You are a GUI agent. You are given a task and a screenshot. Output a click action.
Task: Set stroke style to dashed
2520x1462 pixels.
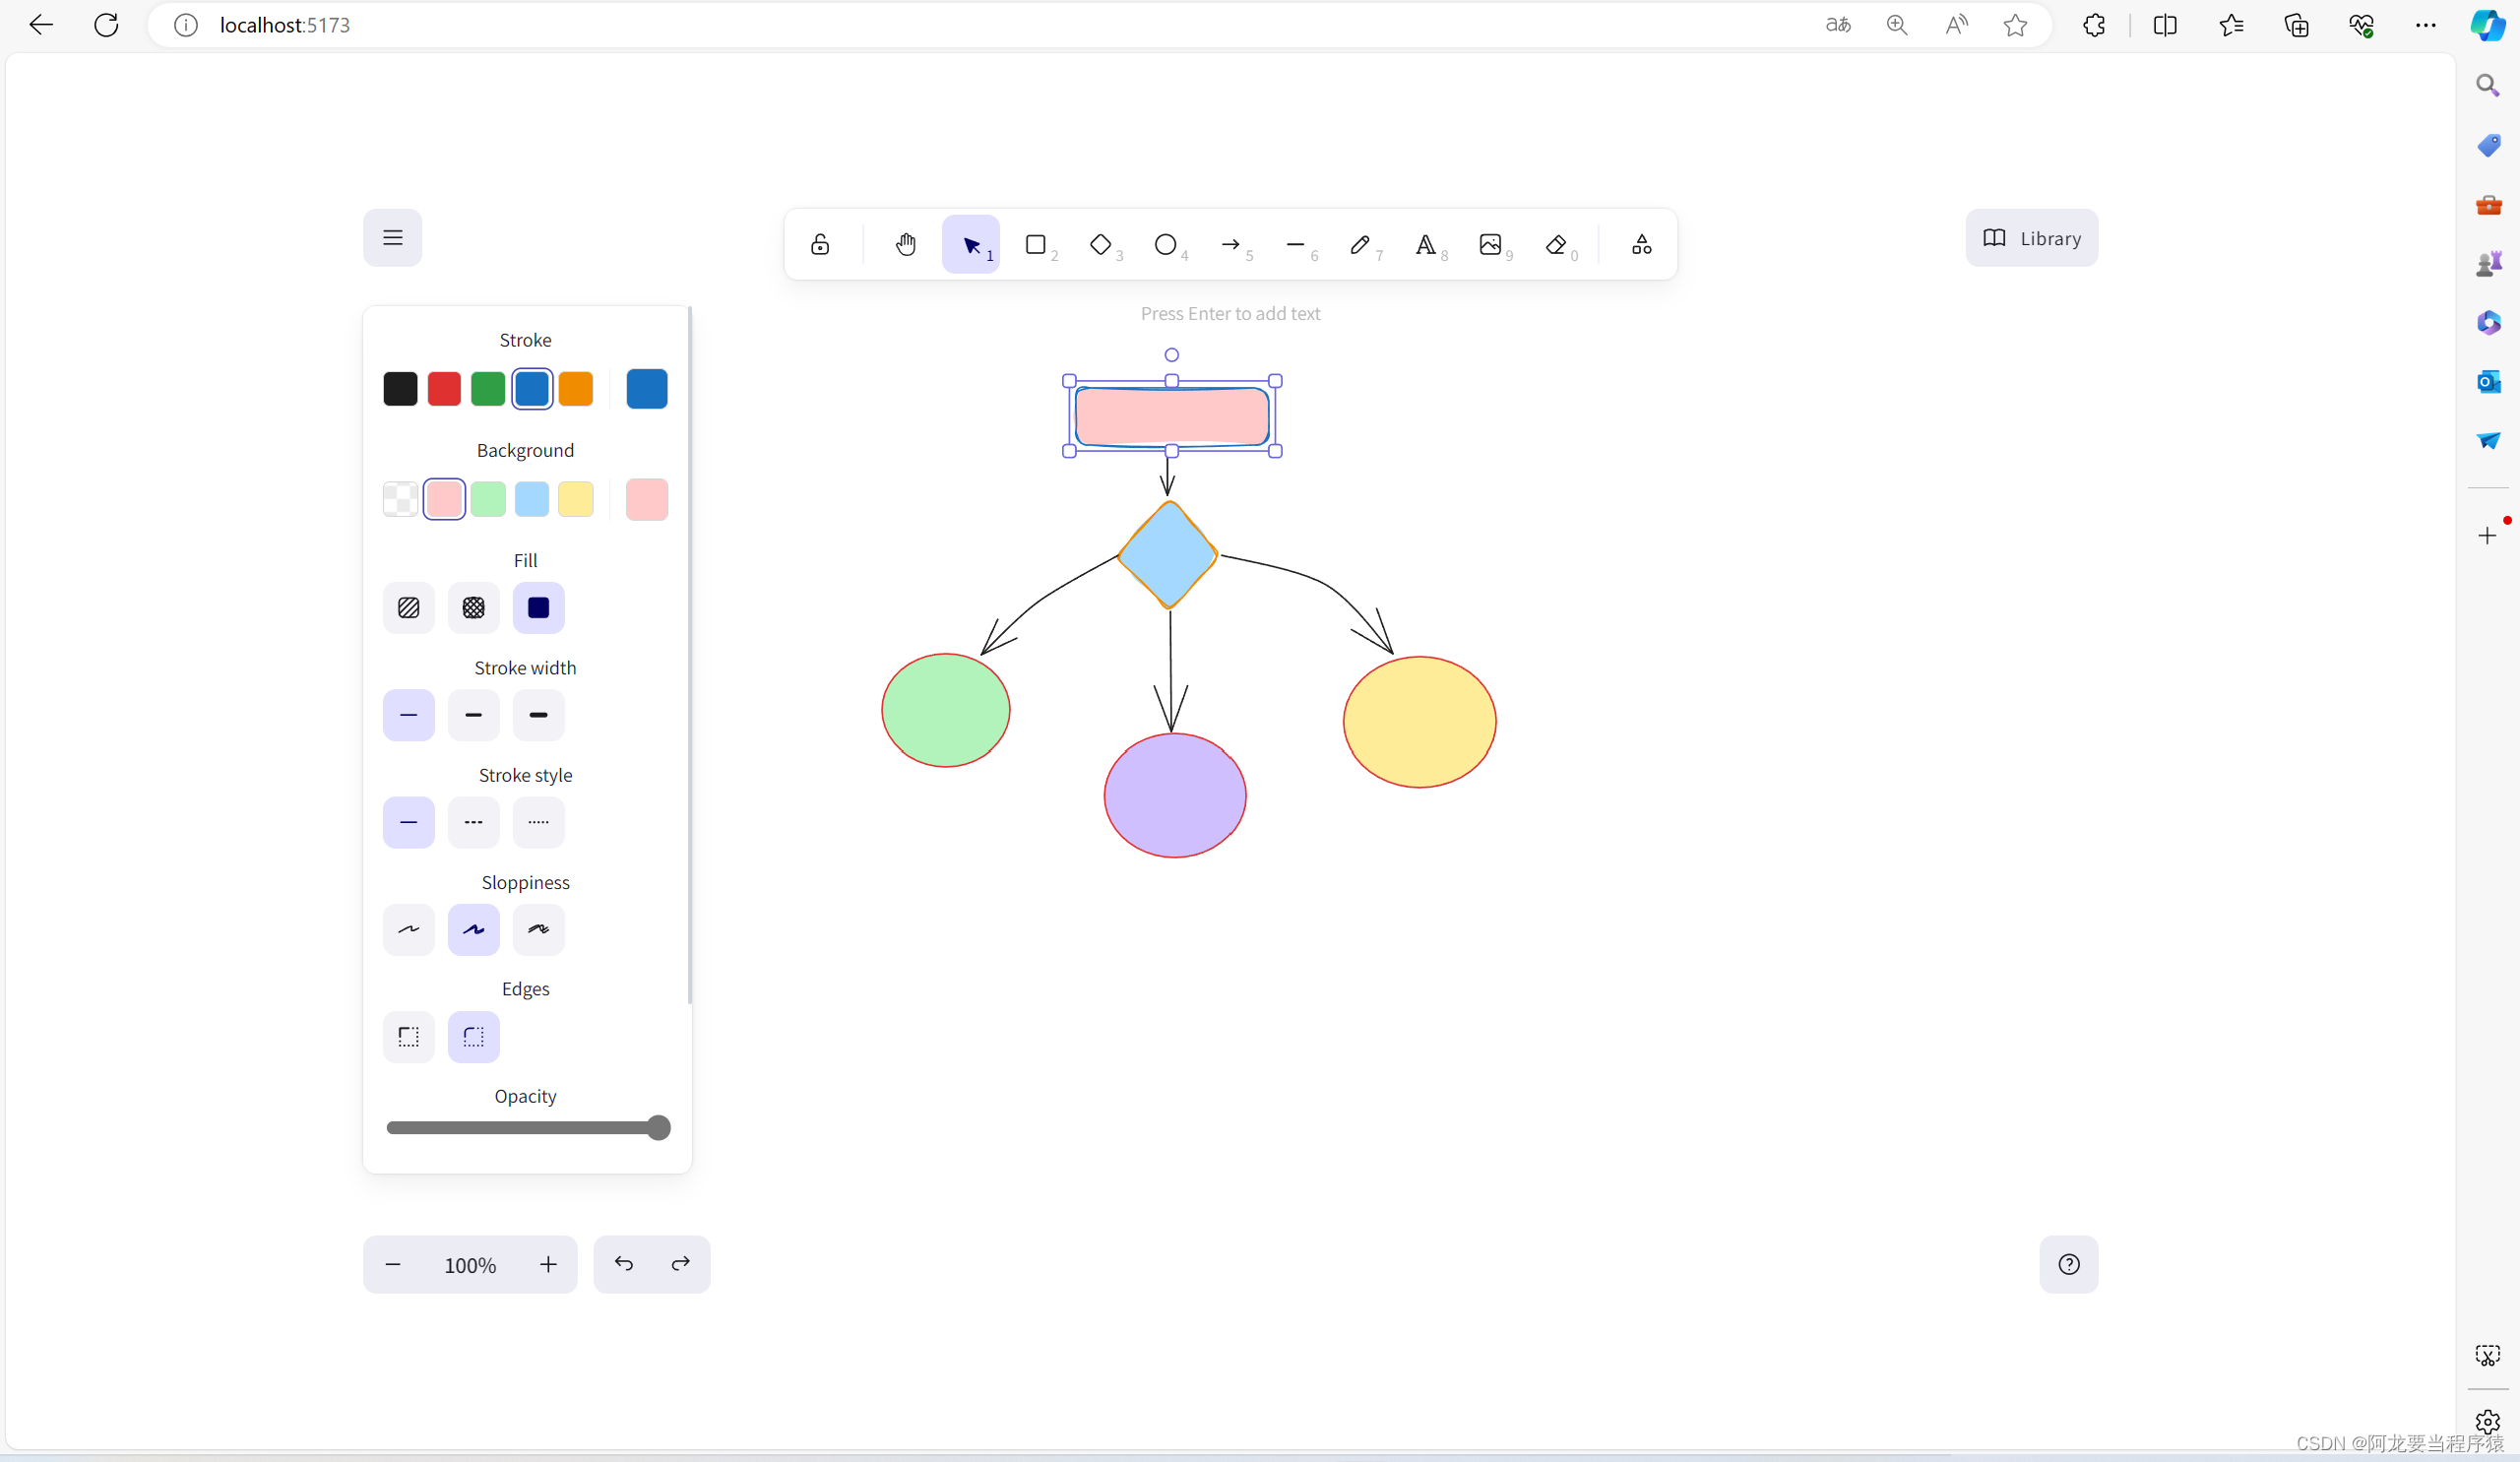474,823
